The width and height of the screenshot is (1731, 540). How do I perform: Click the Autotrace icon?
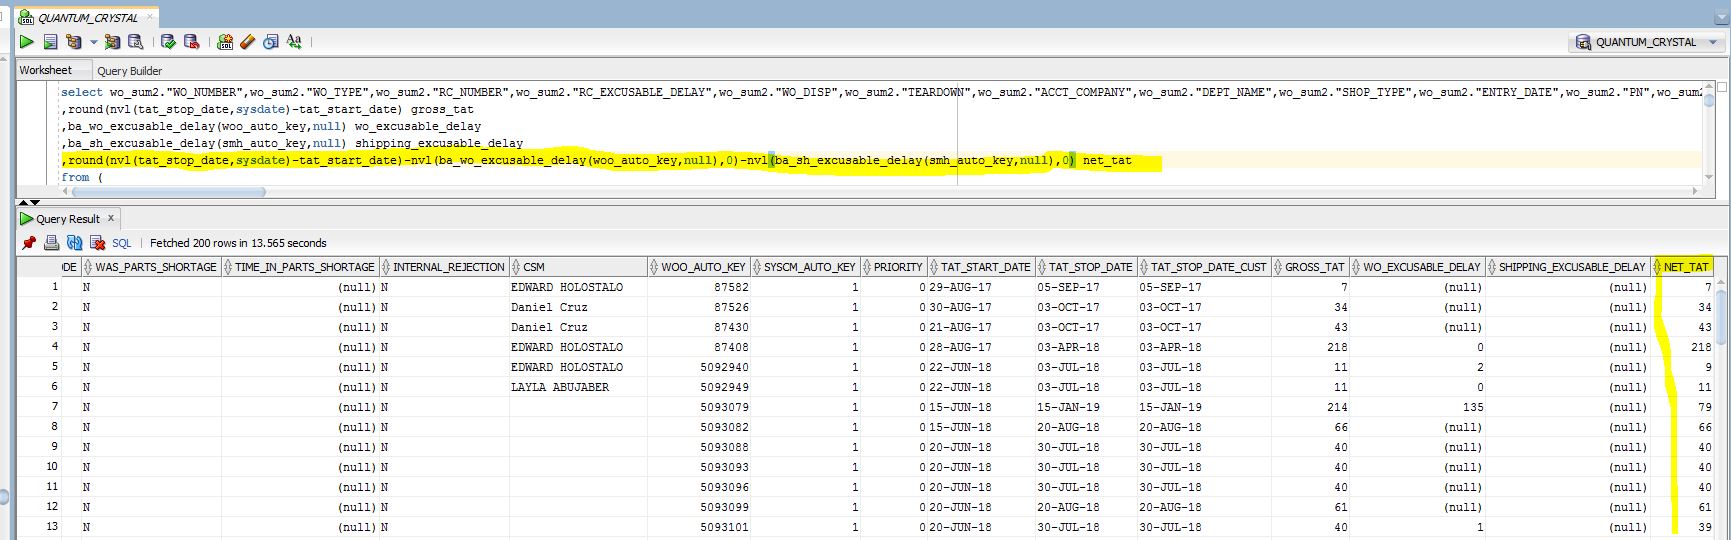(112, 42)
